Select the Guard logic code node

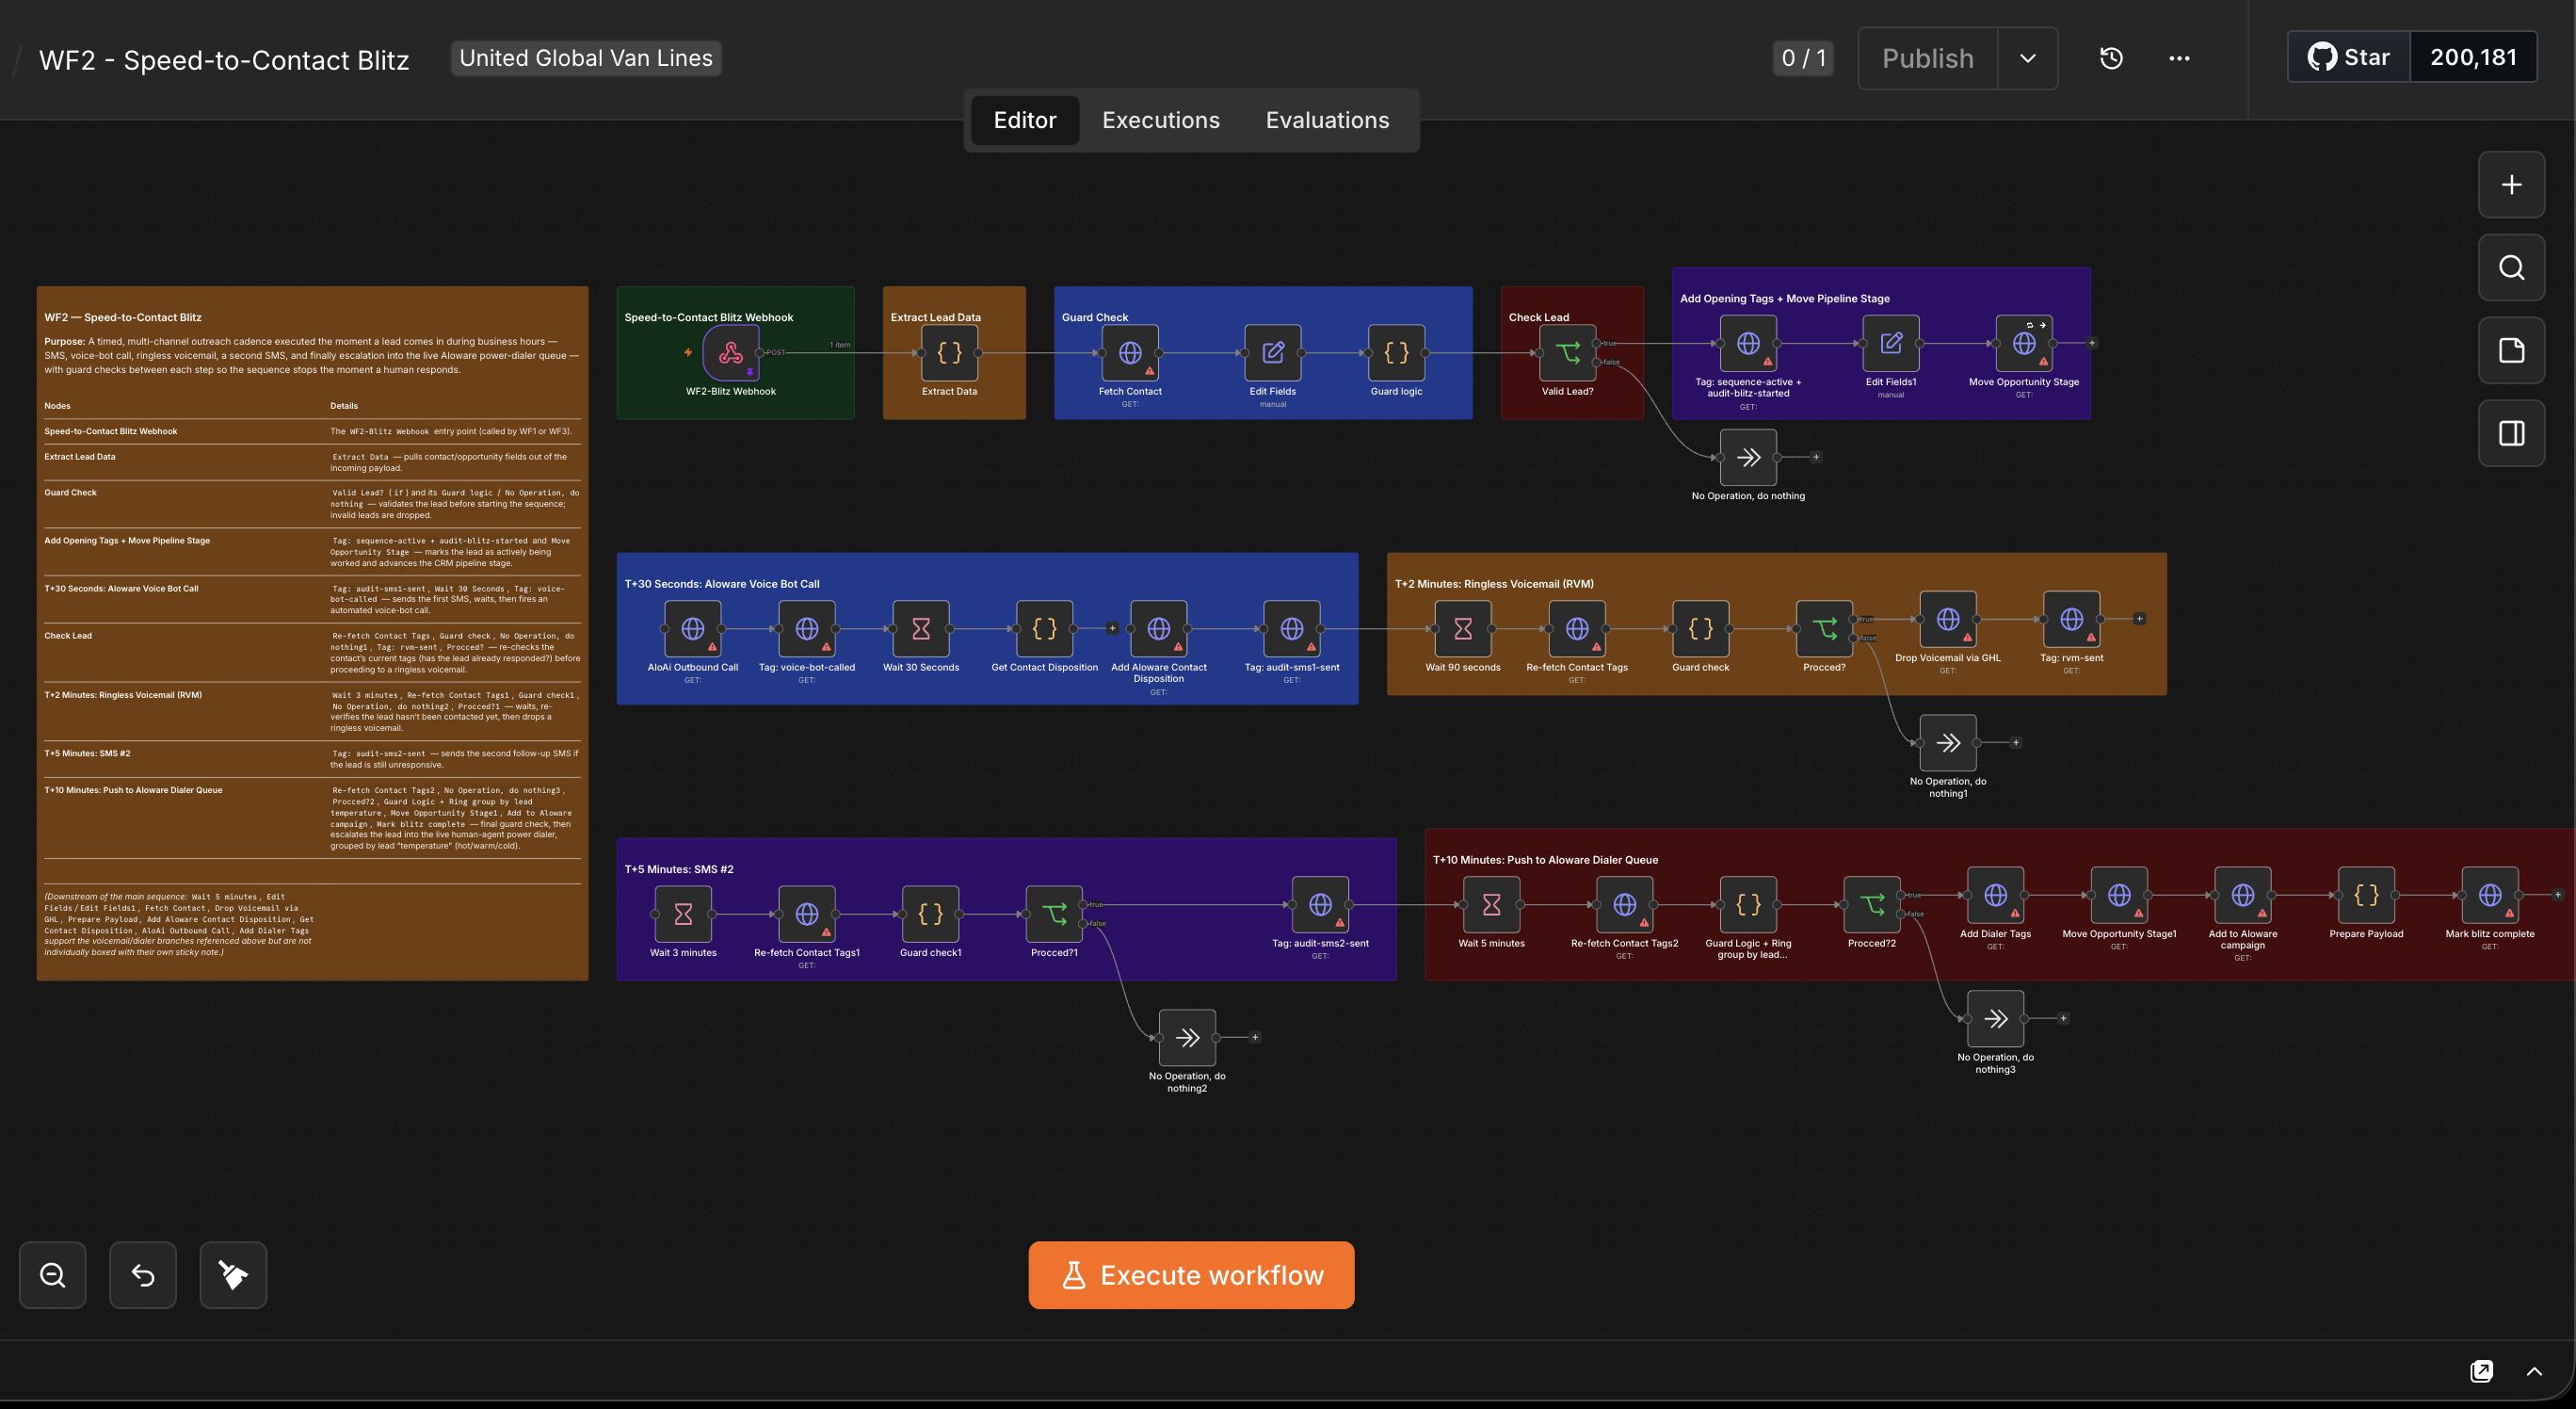point(1396,353)
